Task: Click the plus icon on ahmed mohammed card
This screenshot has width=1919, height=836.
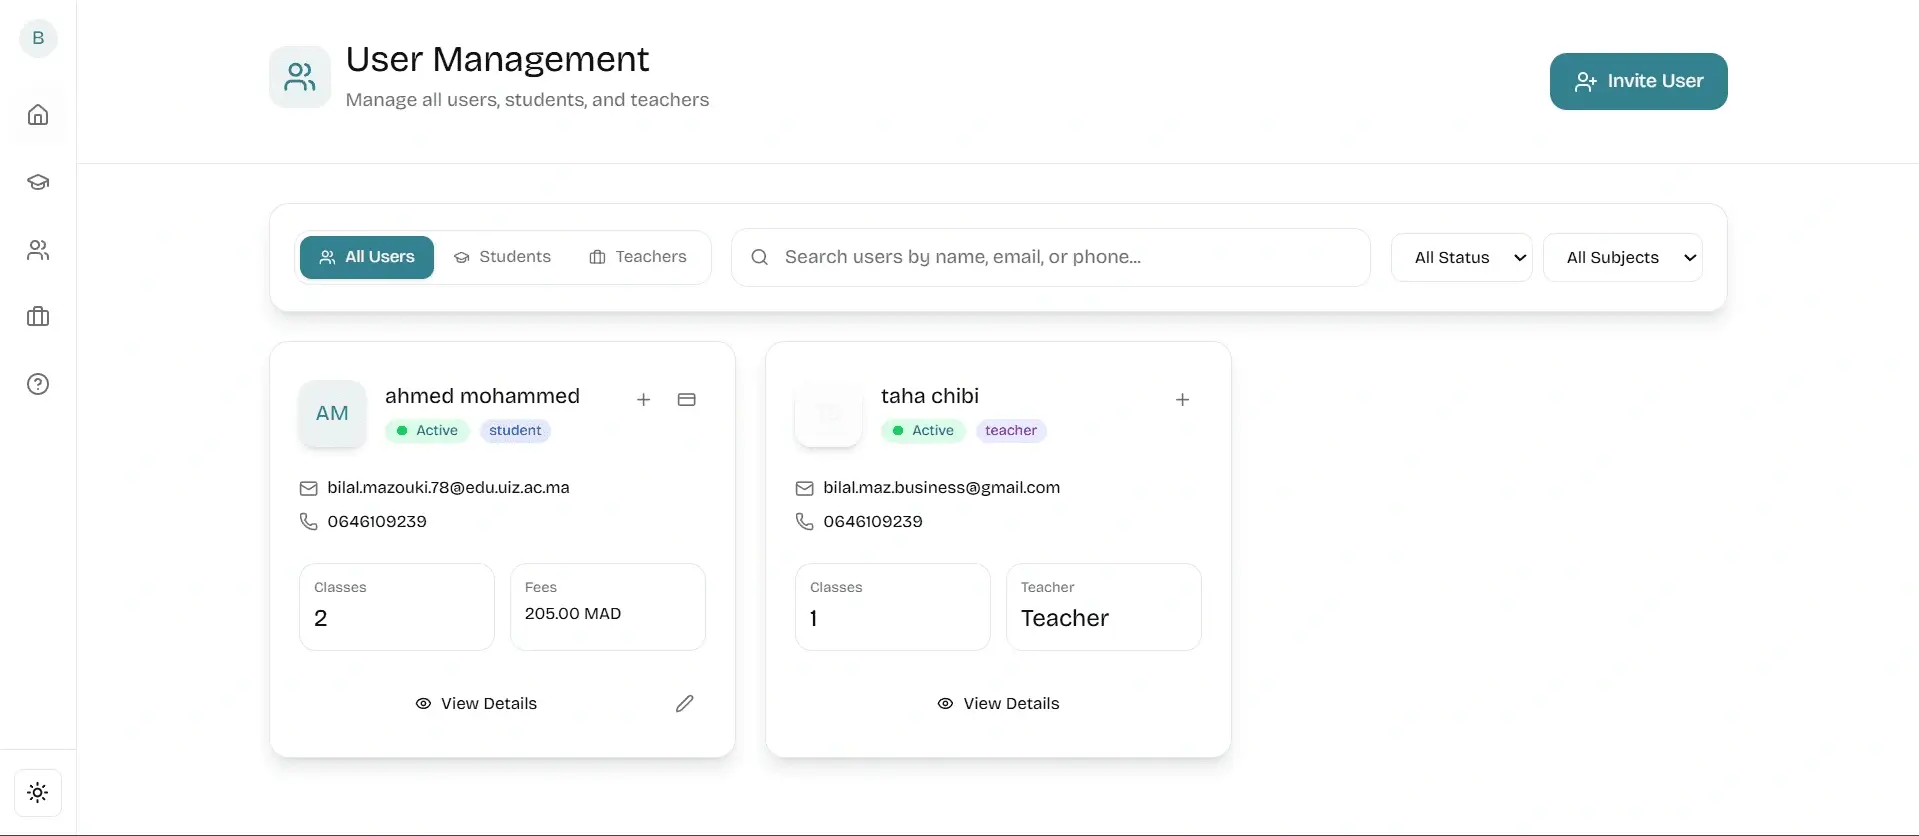Action: pyautogui.click(x=644, y=400)
